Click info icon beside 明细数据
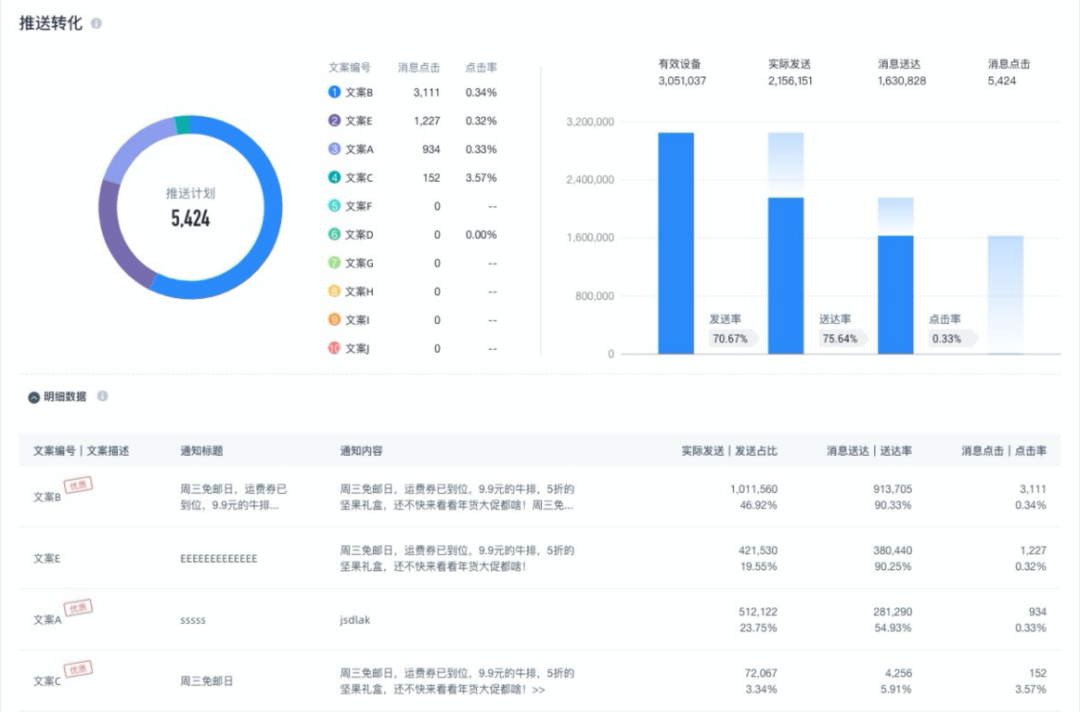This screenshot has width=1080, height=712. pos(102,396)
